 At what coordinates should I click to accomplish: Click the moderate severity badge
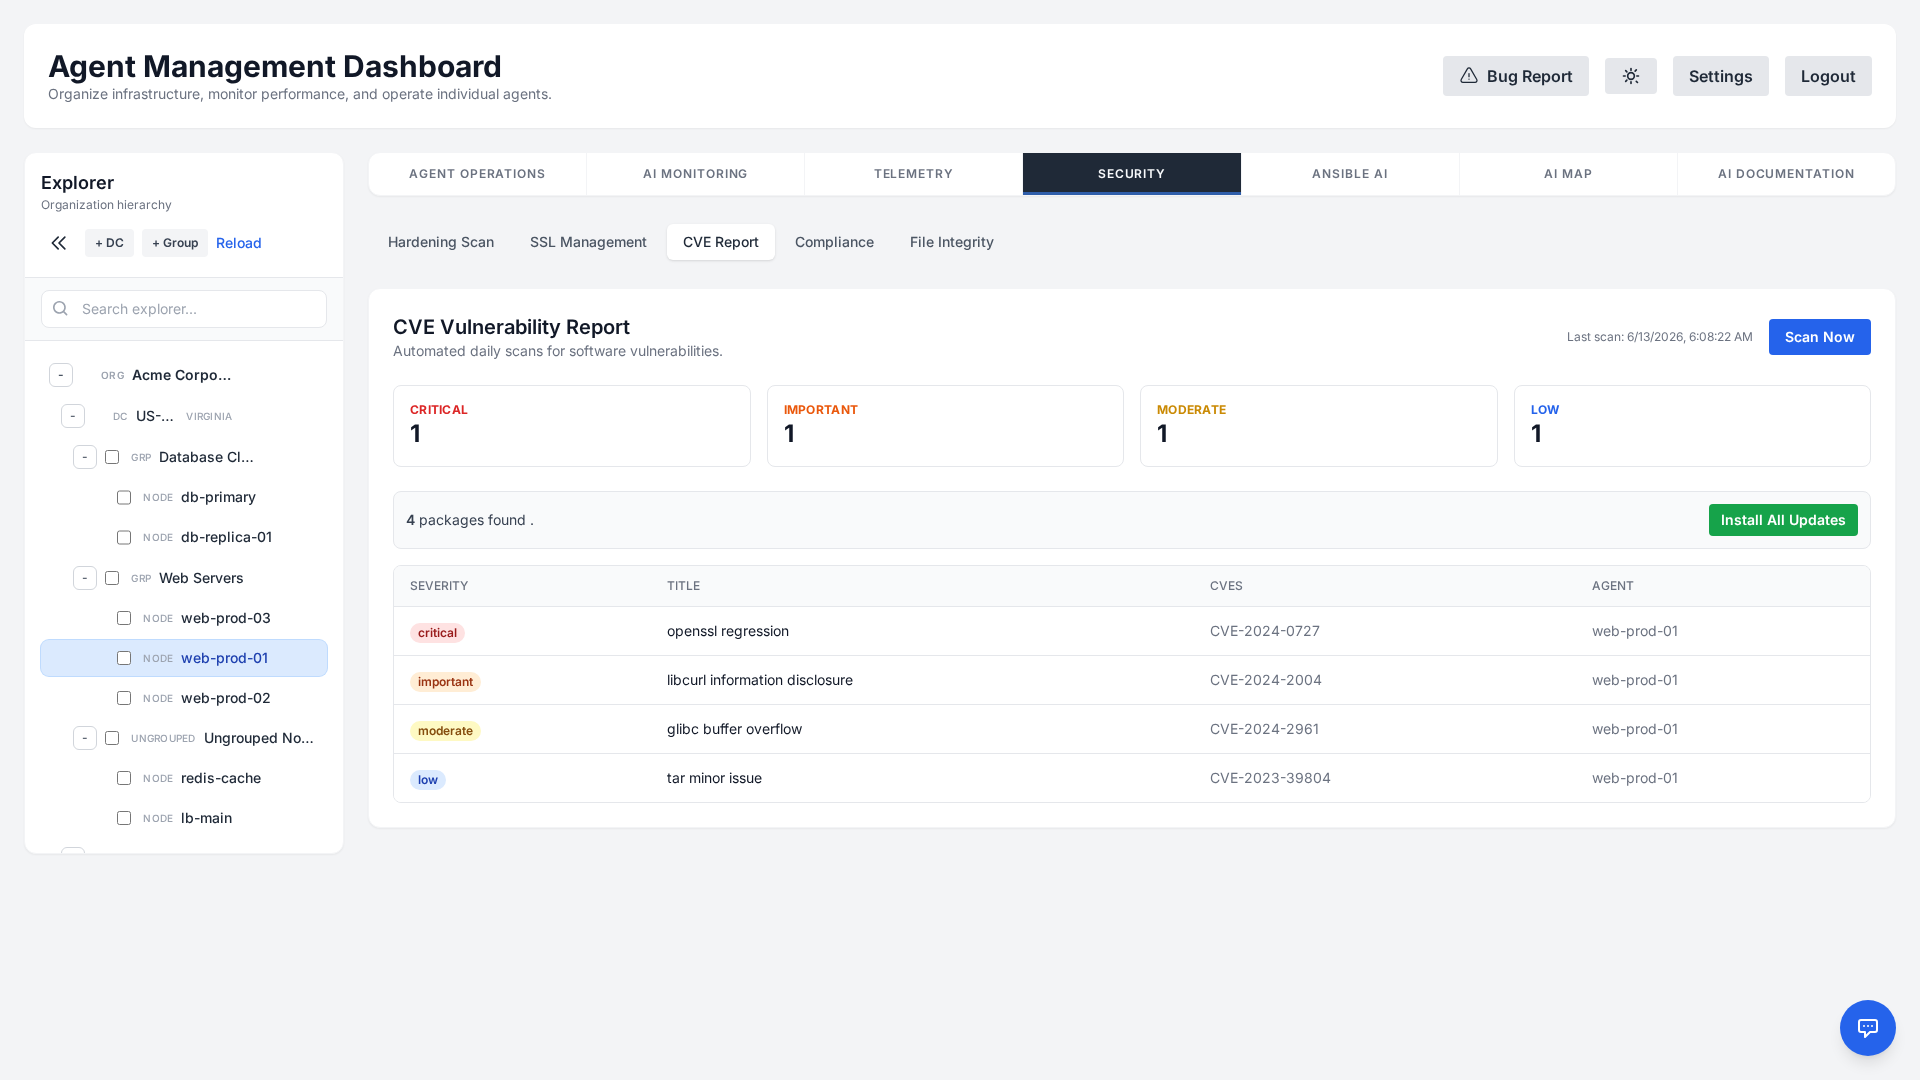point(445,731)
